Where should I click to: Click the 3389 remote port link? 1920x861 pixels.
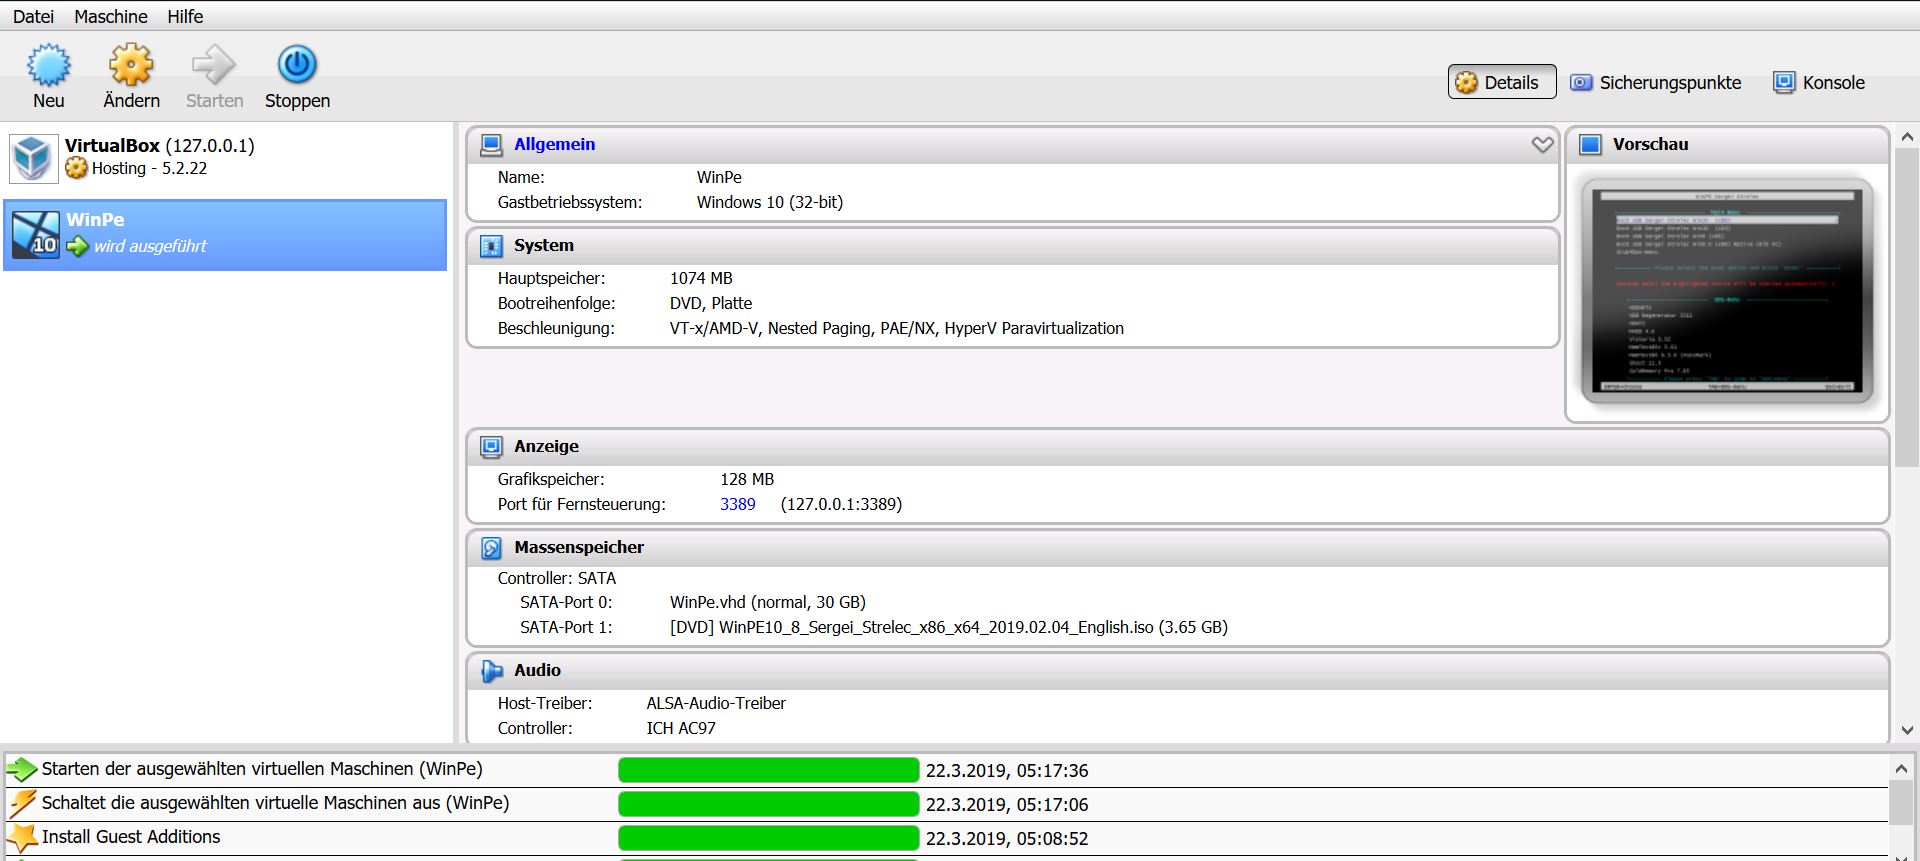click(x=738, y=504)
